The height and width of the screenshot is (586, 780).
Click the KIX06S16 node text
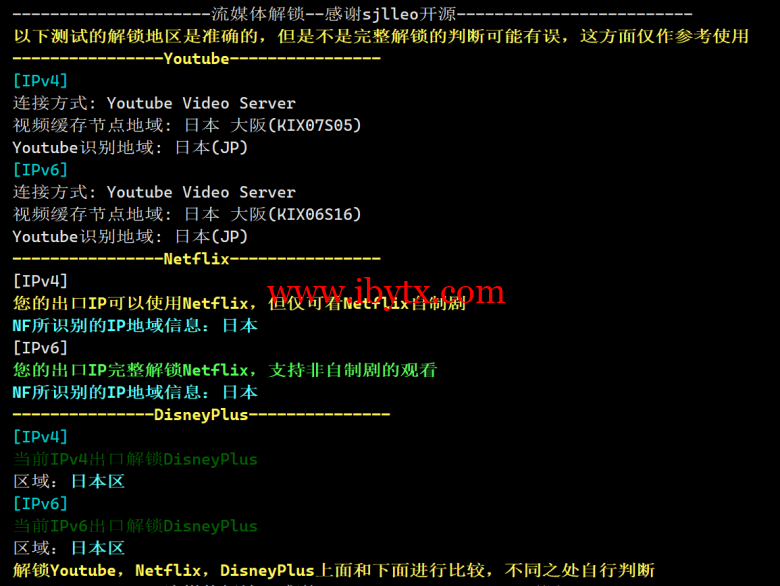[314, 214]
